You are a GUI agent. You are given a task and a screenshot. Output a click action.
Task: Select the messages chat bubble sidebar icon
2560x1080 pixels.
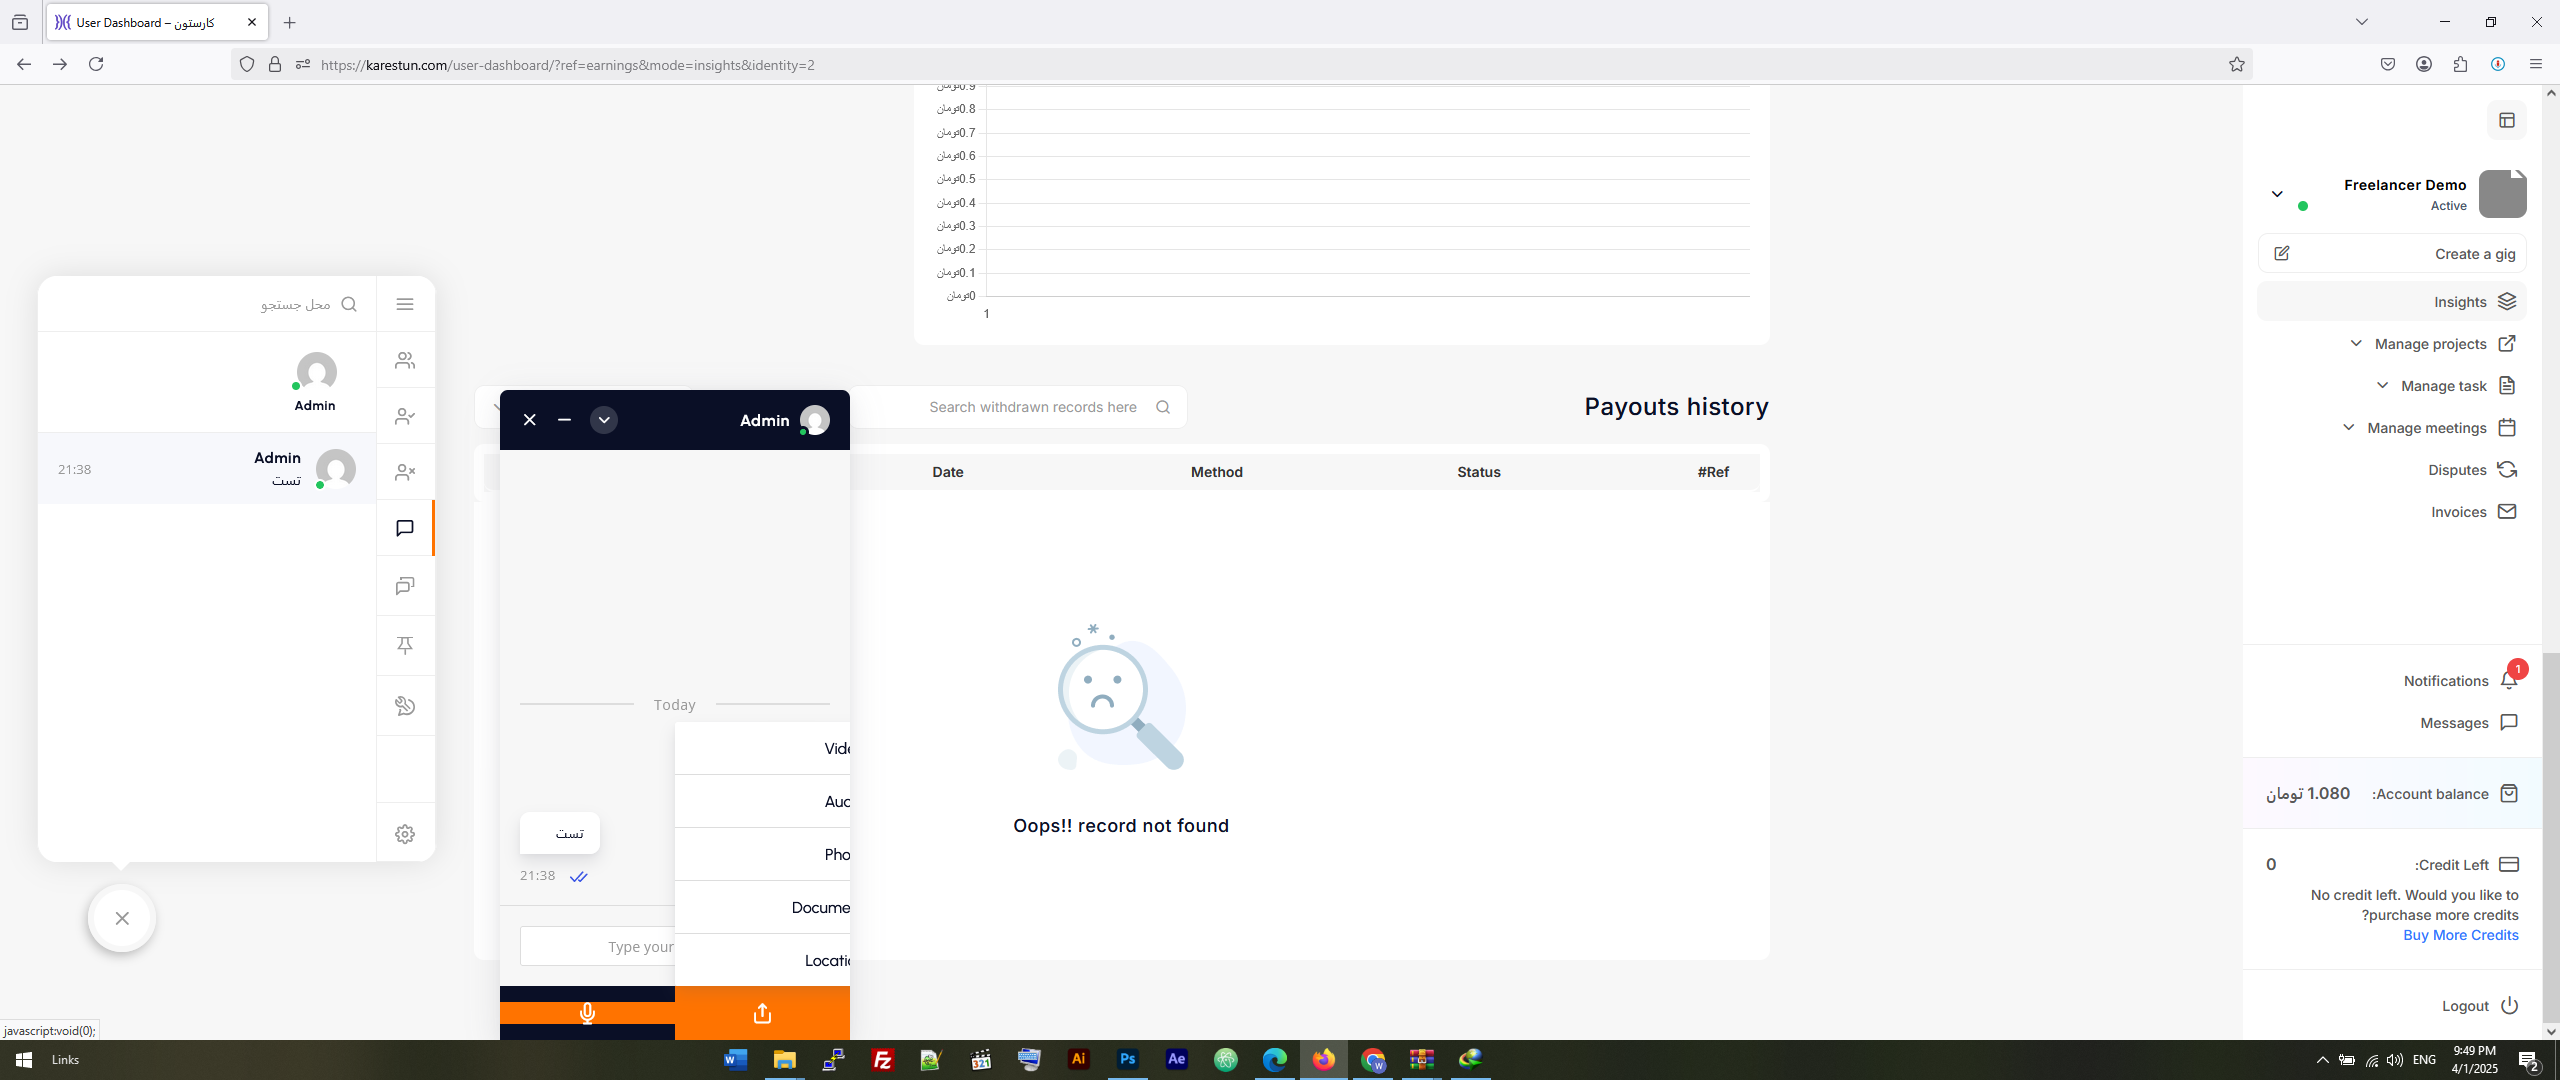tap(405, 528)
